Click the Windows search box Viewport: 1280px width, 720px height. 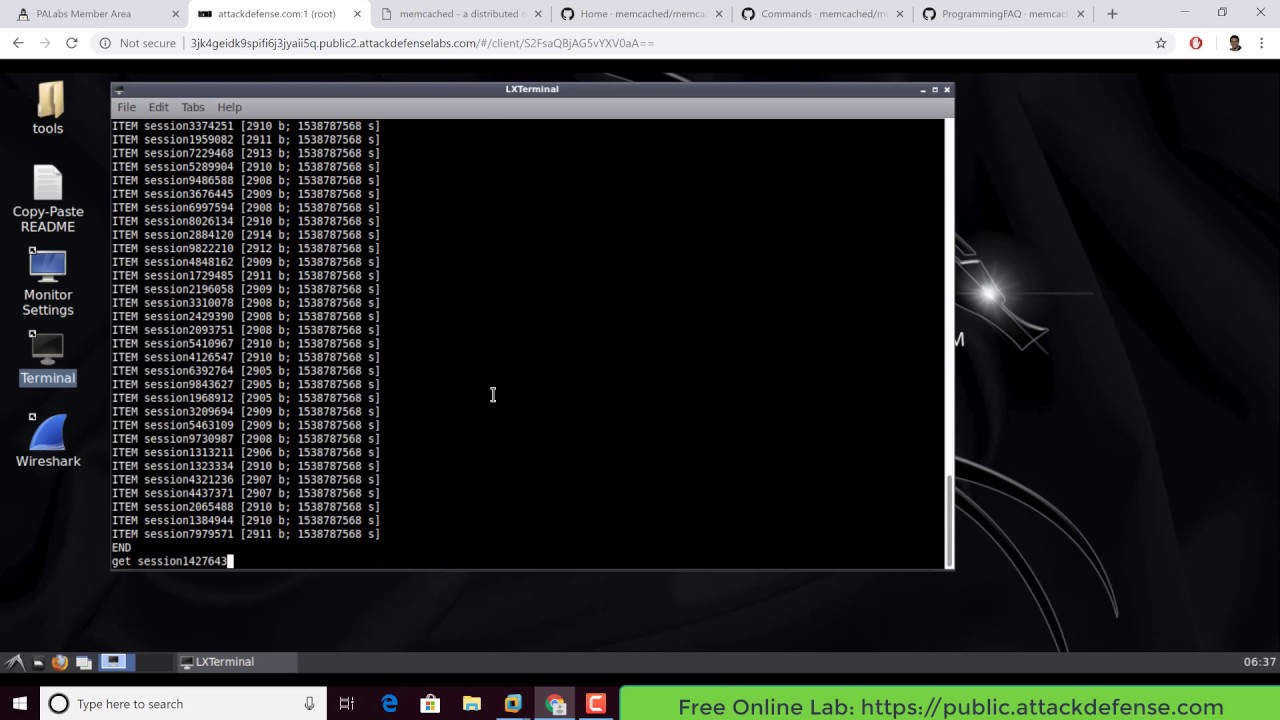183,704
